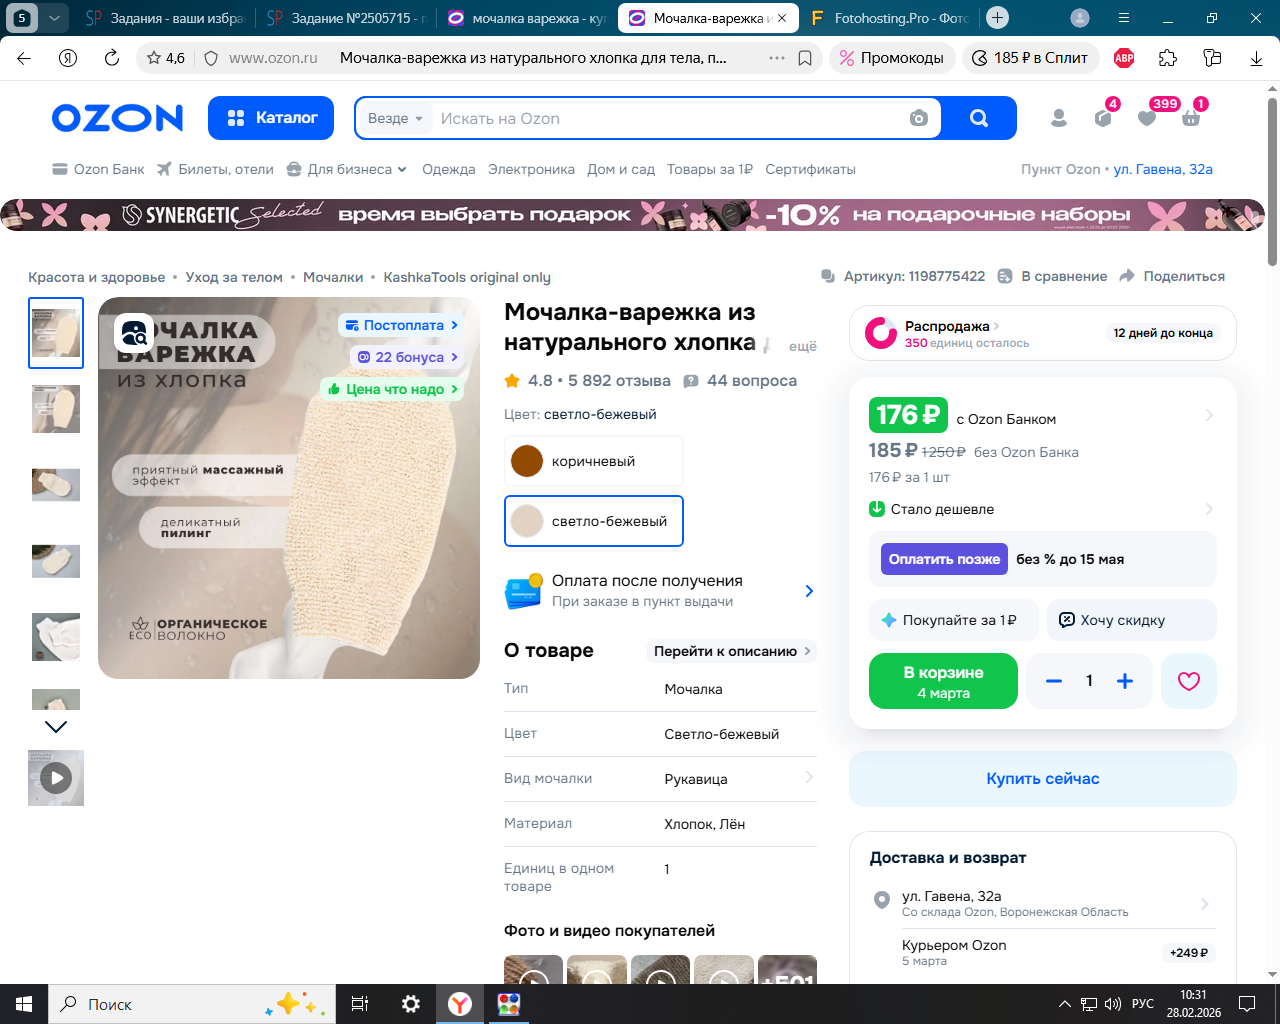Open delivery address chevron for ул. Гавена, 32а

click(x=1205, y=904)
